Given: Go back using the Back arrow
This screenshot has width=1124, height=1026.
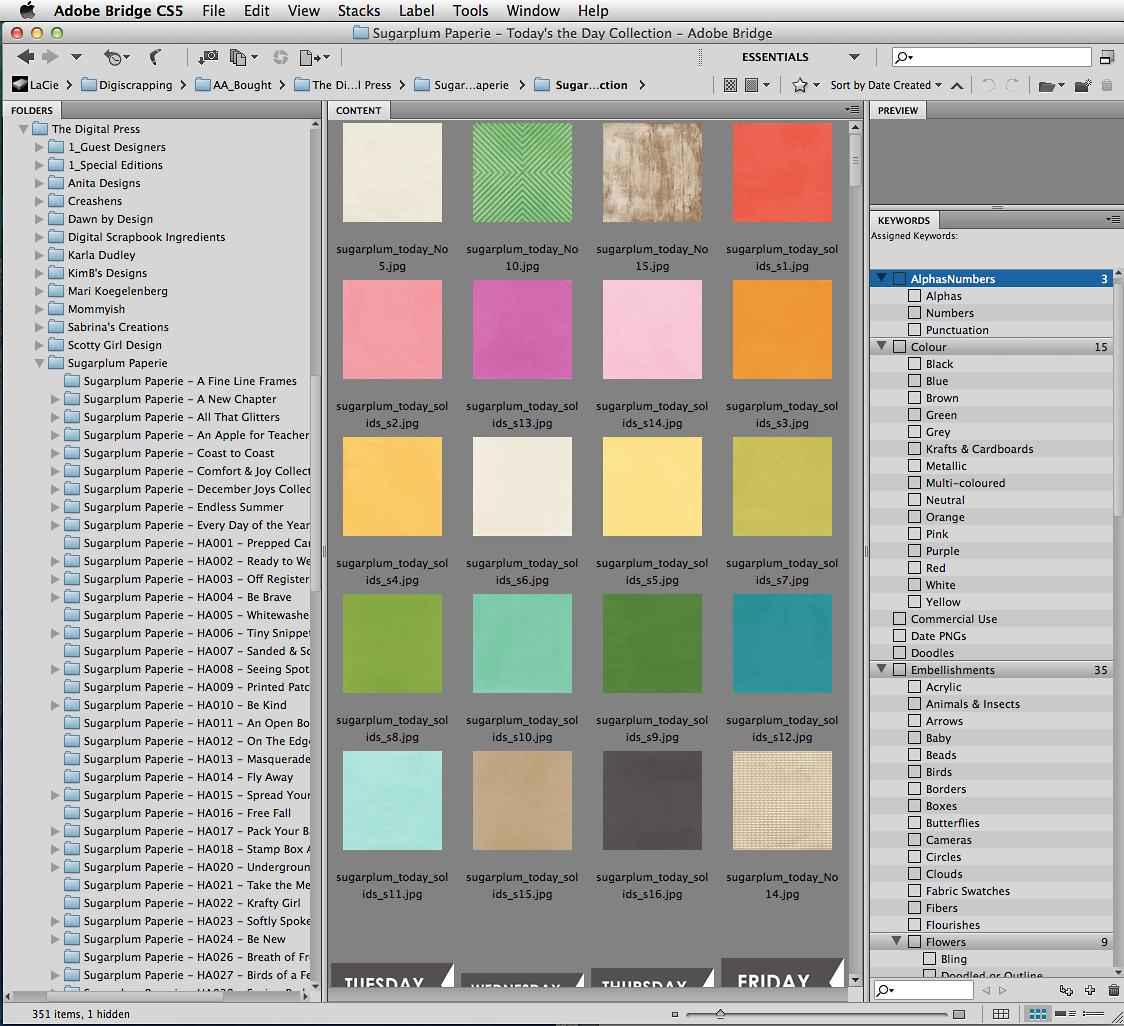Looking at the screenshot, I should (x=26, y=57).
